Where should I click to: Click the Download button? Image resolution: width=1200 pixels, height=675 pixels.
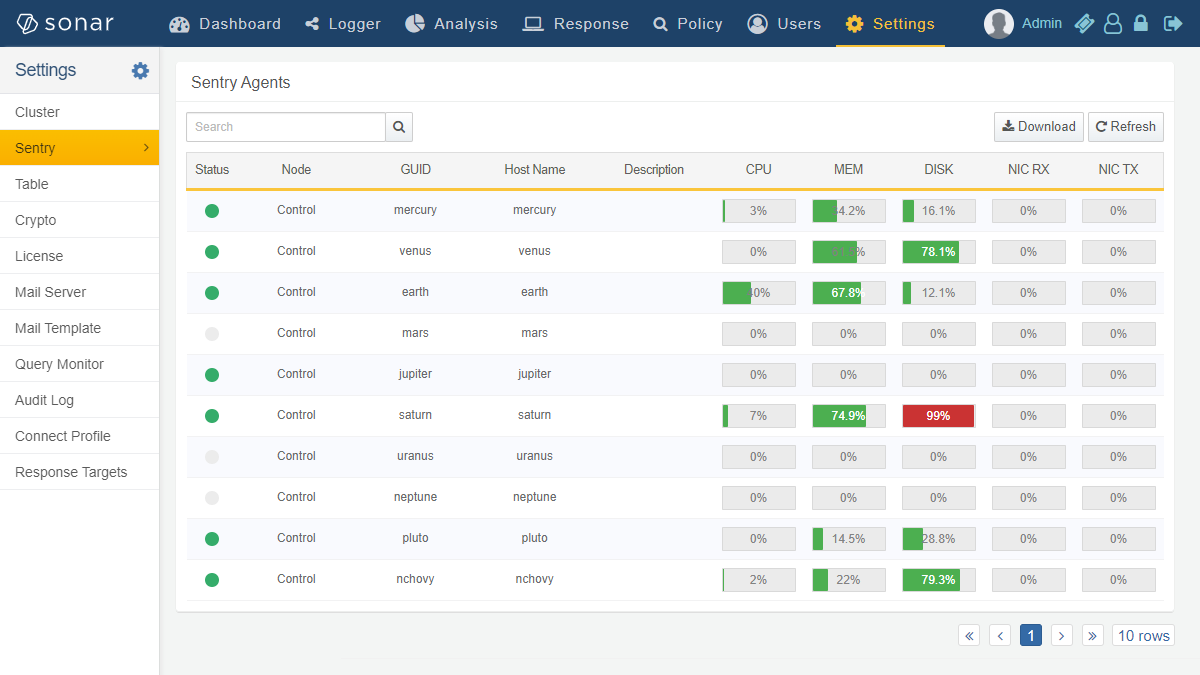[1039, 127]
